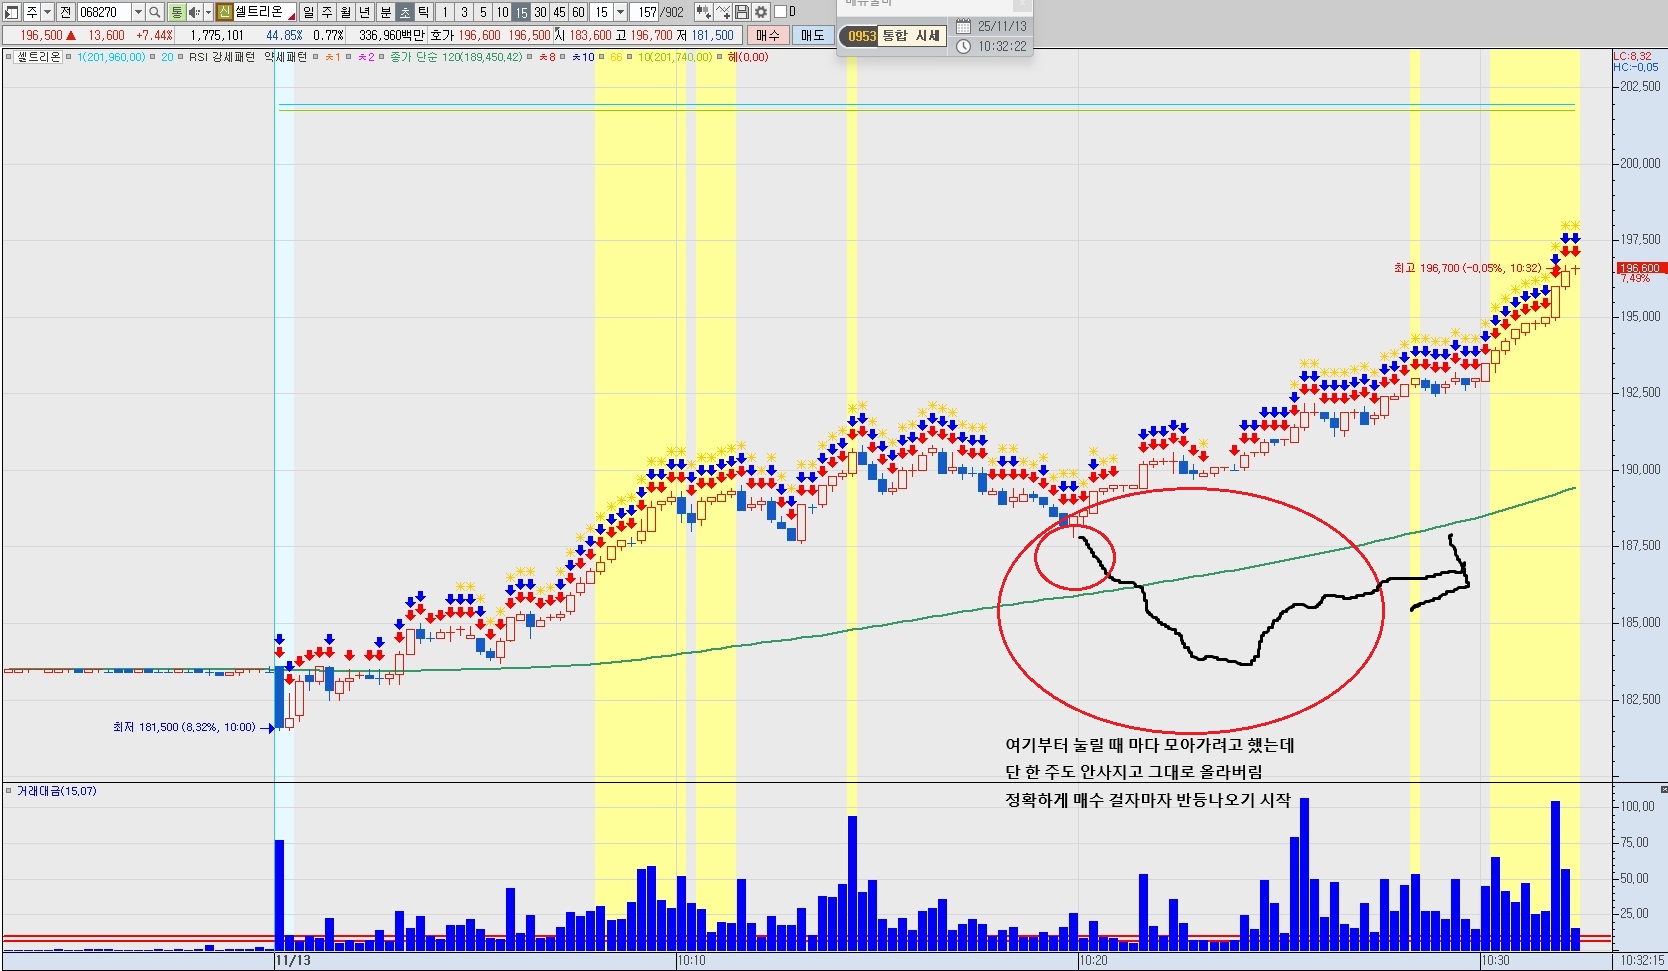Click the stock search magnifier icon
Image resolution: width=1668 pixels, height=971 pixels.
[x=155, y=12]
